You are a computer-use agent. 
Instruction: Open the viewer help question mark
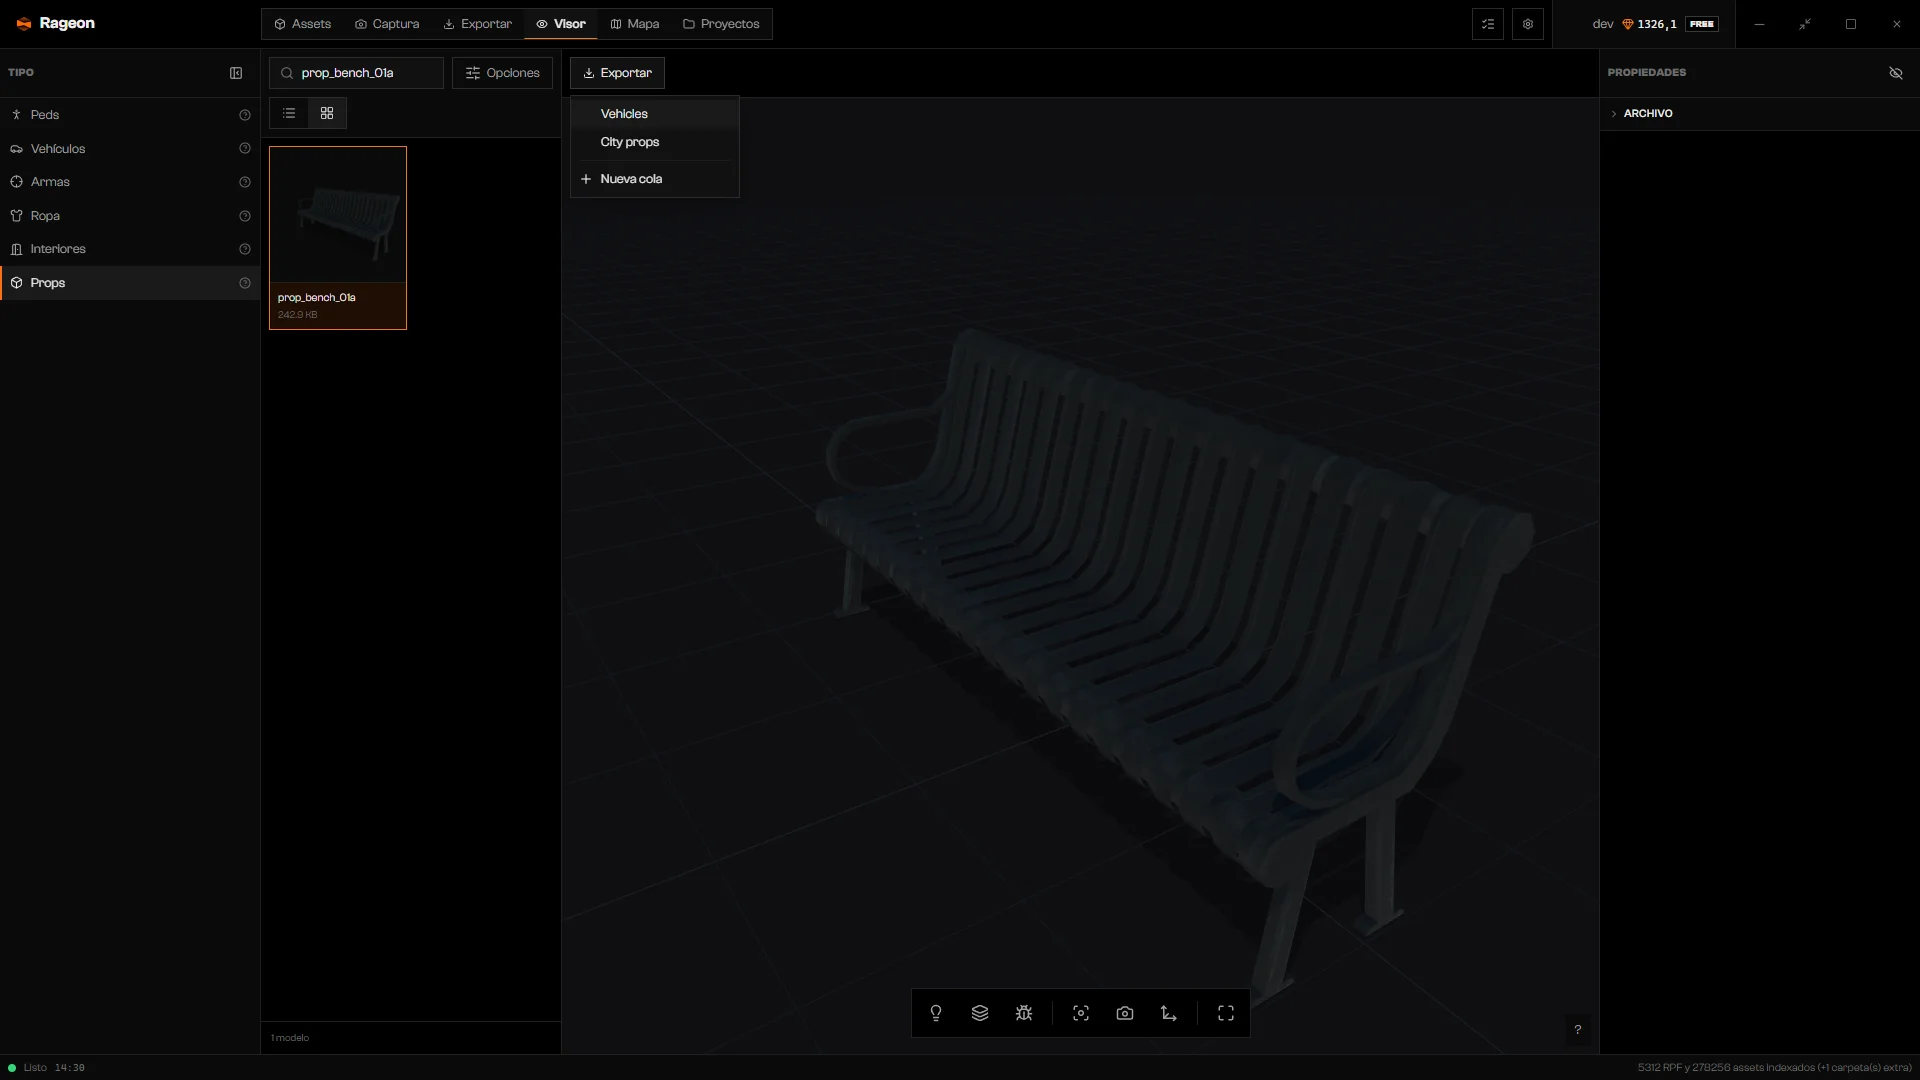tap(1578, 1030)
